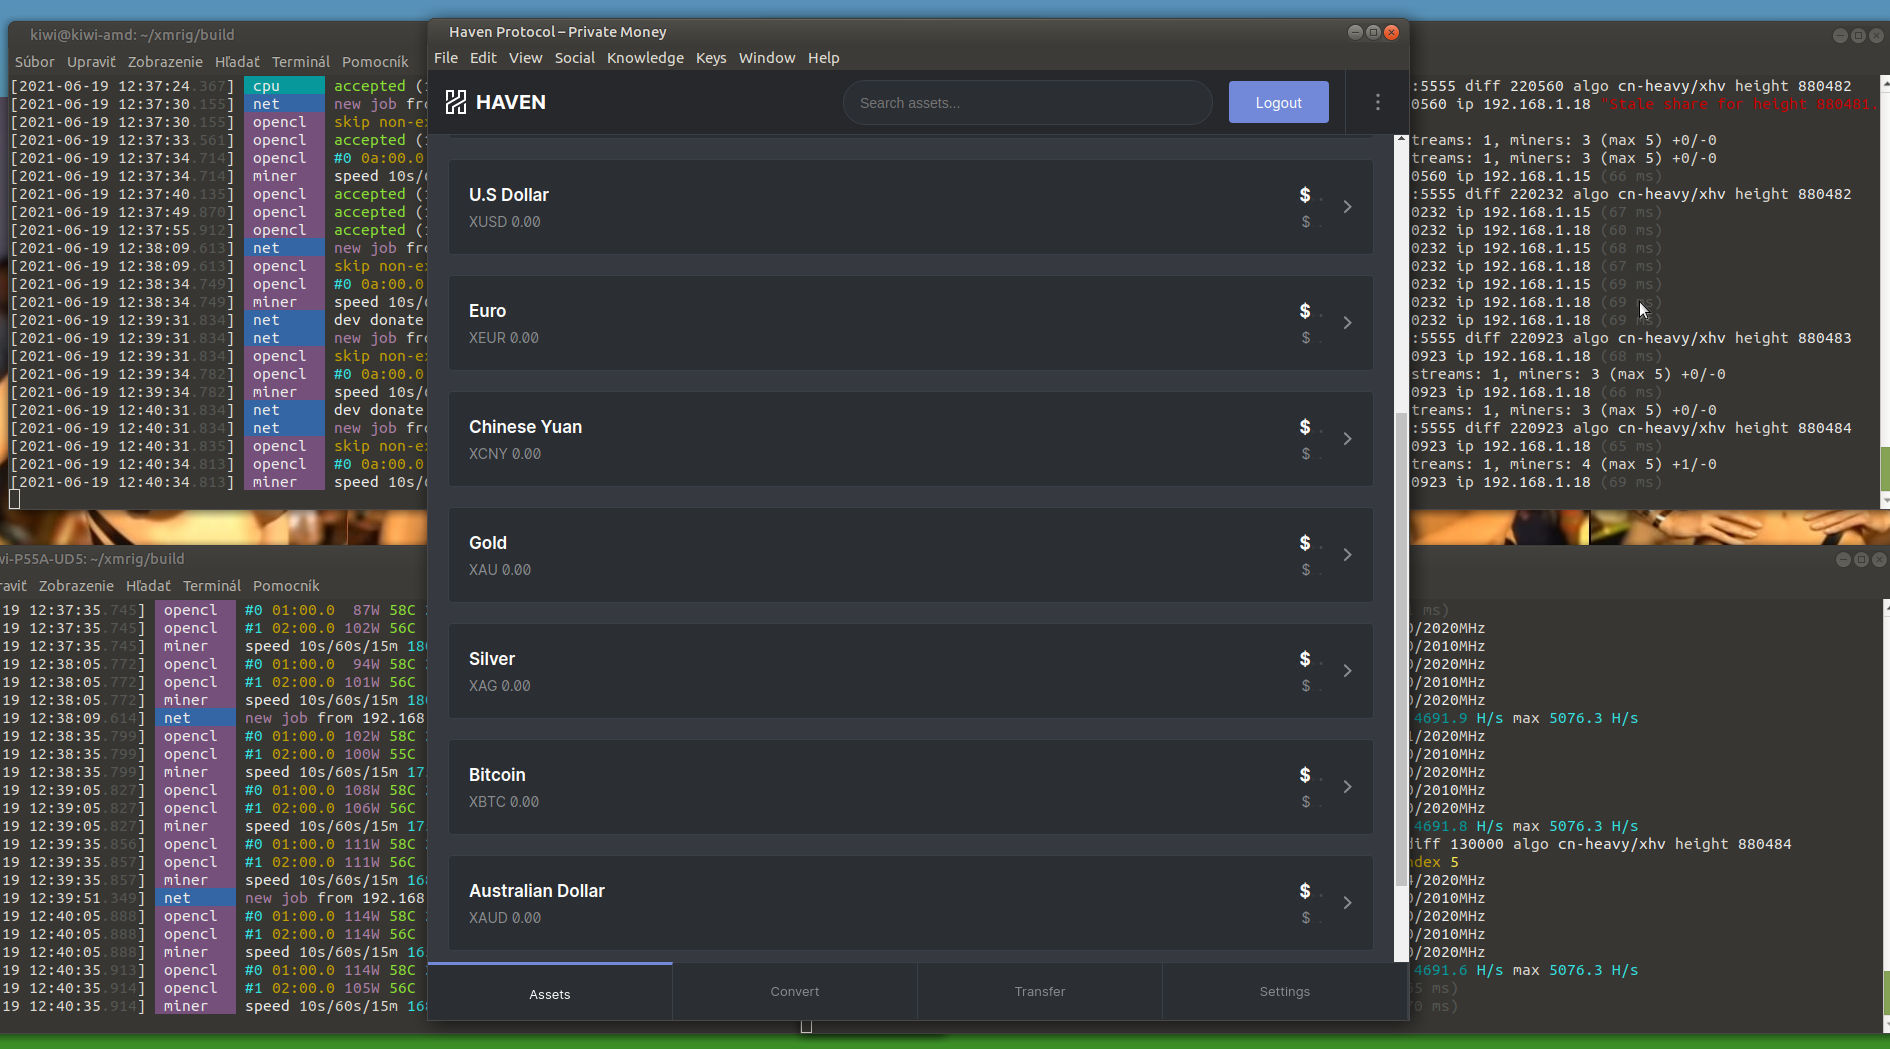
Task: Select the Euro asset name
Action: pyautogui.click(x=488, y=311)
